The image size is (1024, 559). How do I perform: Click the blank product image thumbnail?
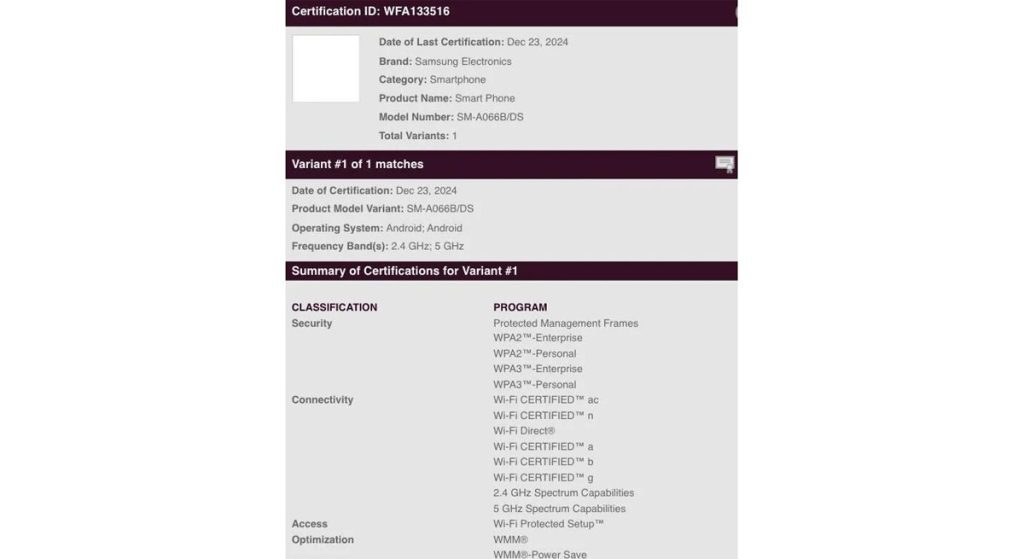[326, 69]
